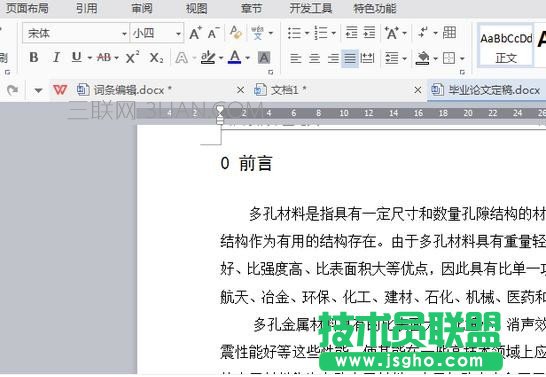Open the table grid icon

click(449, 32)
